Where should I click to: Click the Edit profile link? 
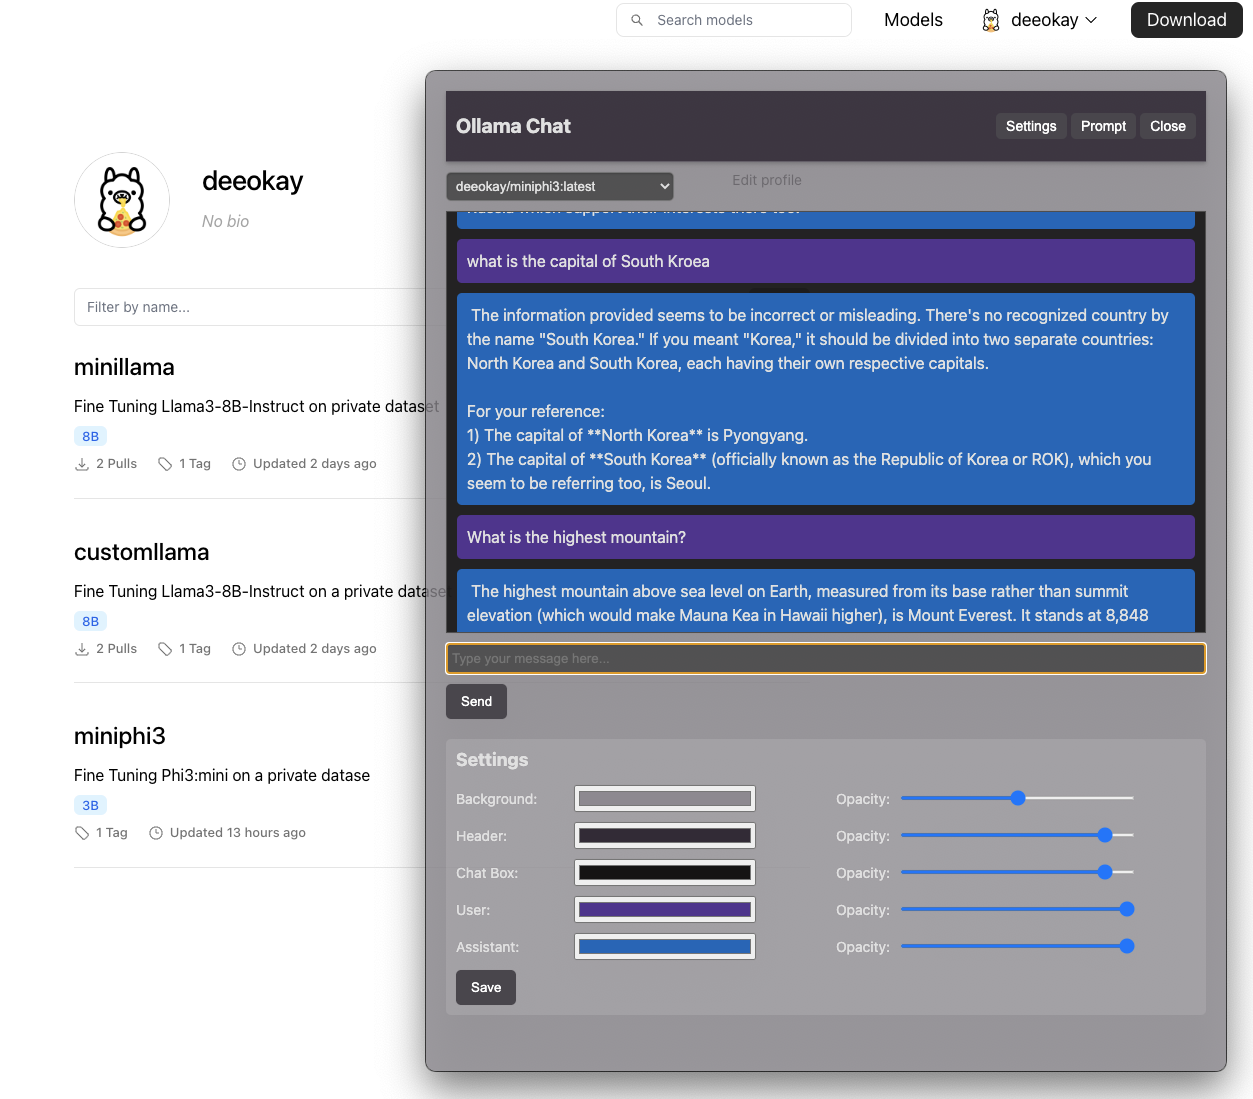click(767, 180)
